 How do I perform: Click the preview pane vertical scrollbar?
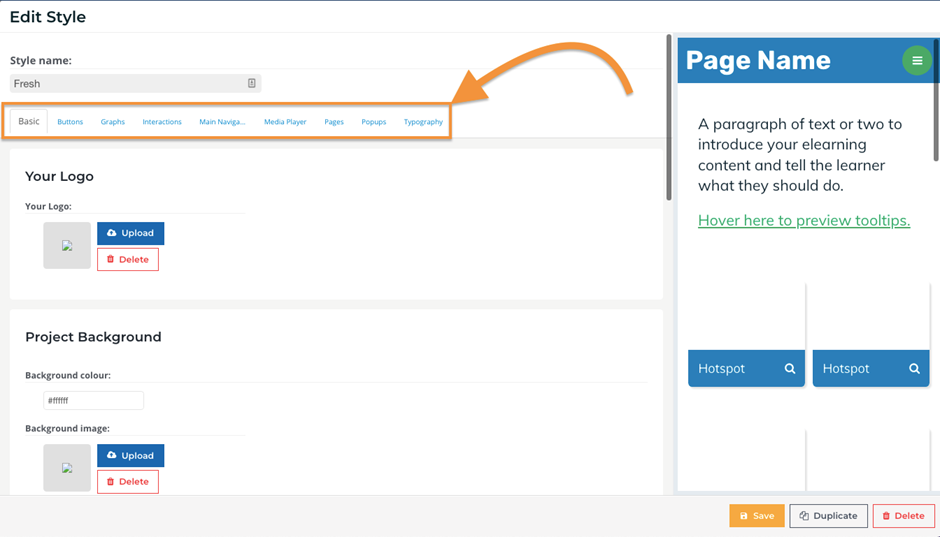(936, 99)
